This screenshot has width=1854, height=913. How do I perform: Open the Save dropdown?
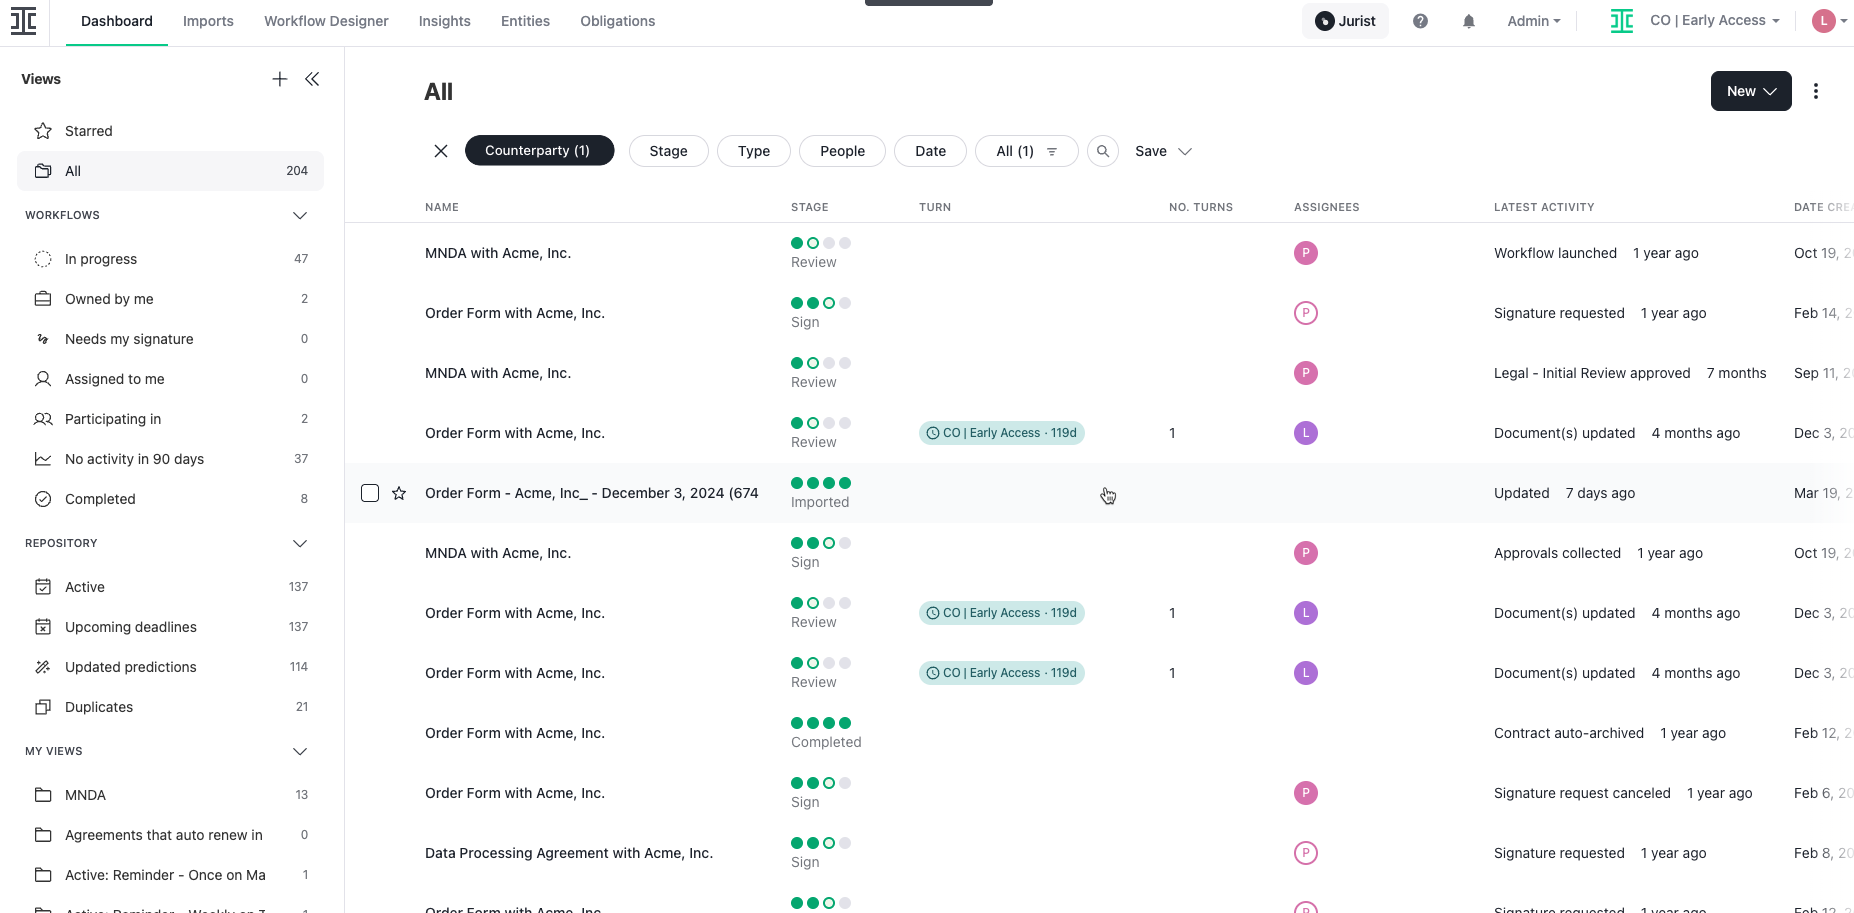pyautogui.click(x=1163, y=151)
